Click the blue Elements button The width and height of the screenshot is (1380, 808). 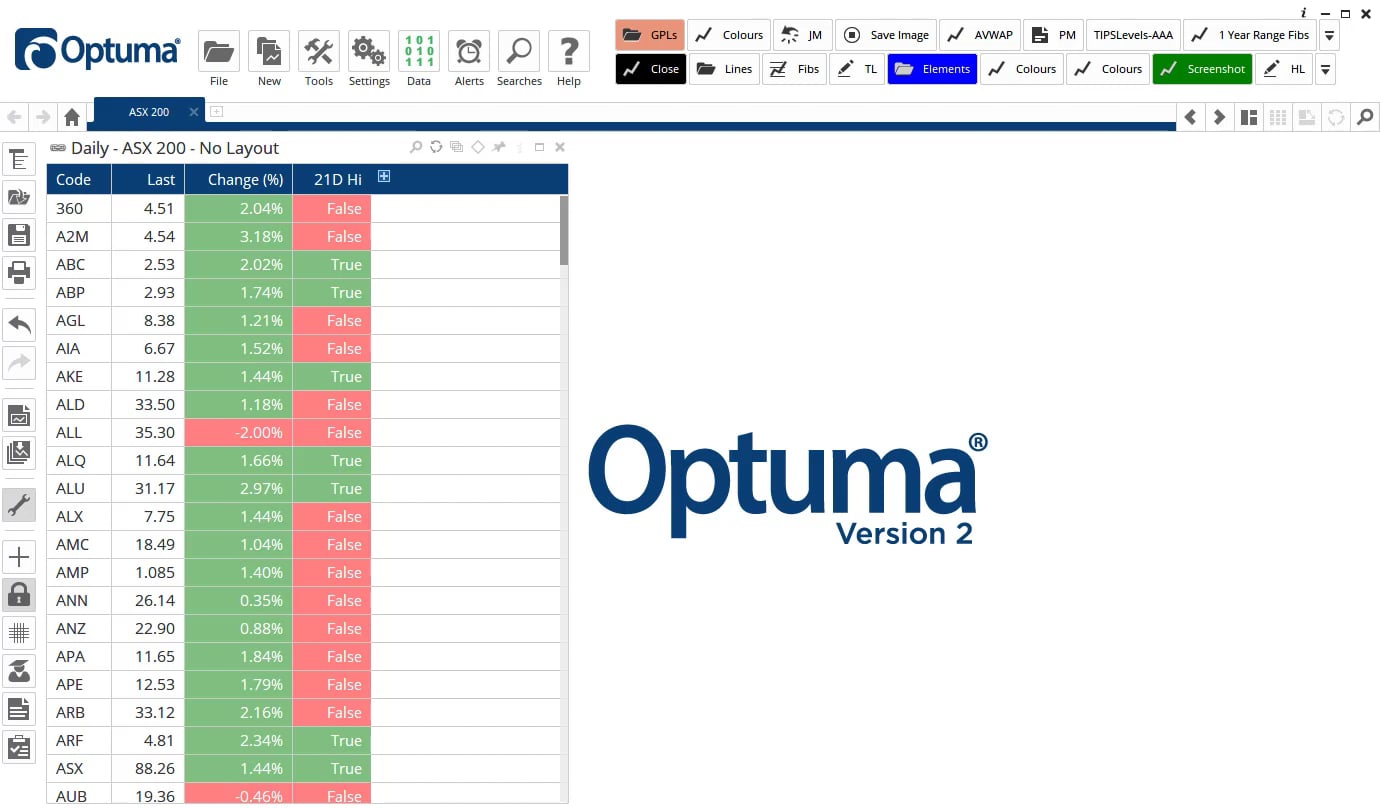(932, 69)
